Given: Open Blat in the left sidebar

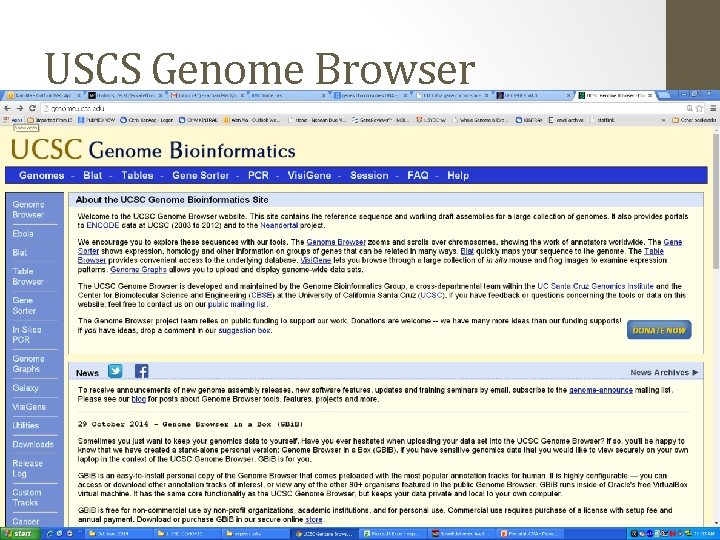Looking at the screenshot, I should (x=20, y=253).
